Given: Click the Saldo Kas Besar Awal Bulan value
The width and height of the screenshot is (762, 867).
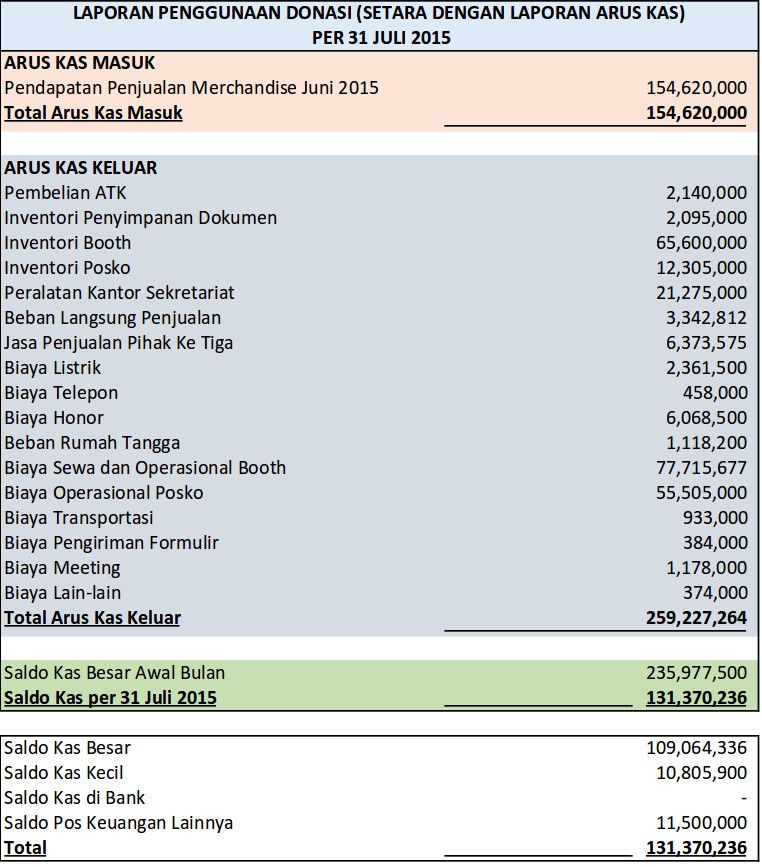Looking at the screenshot, I should tap(696, 672).
